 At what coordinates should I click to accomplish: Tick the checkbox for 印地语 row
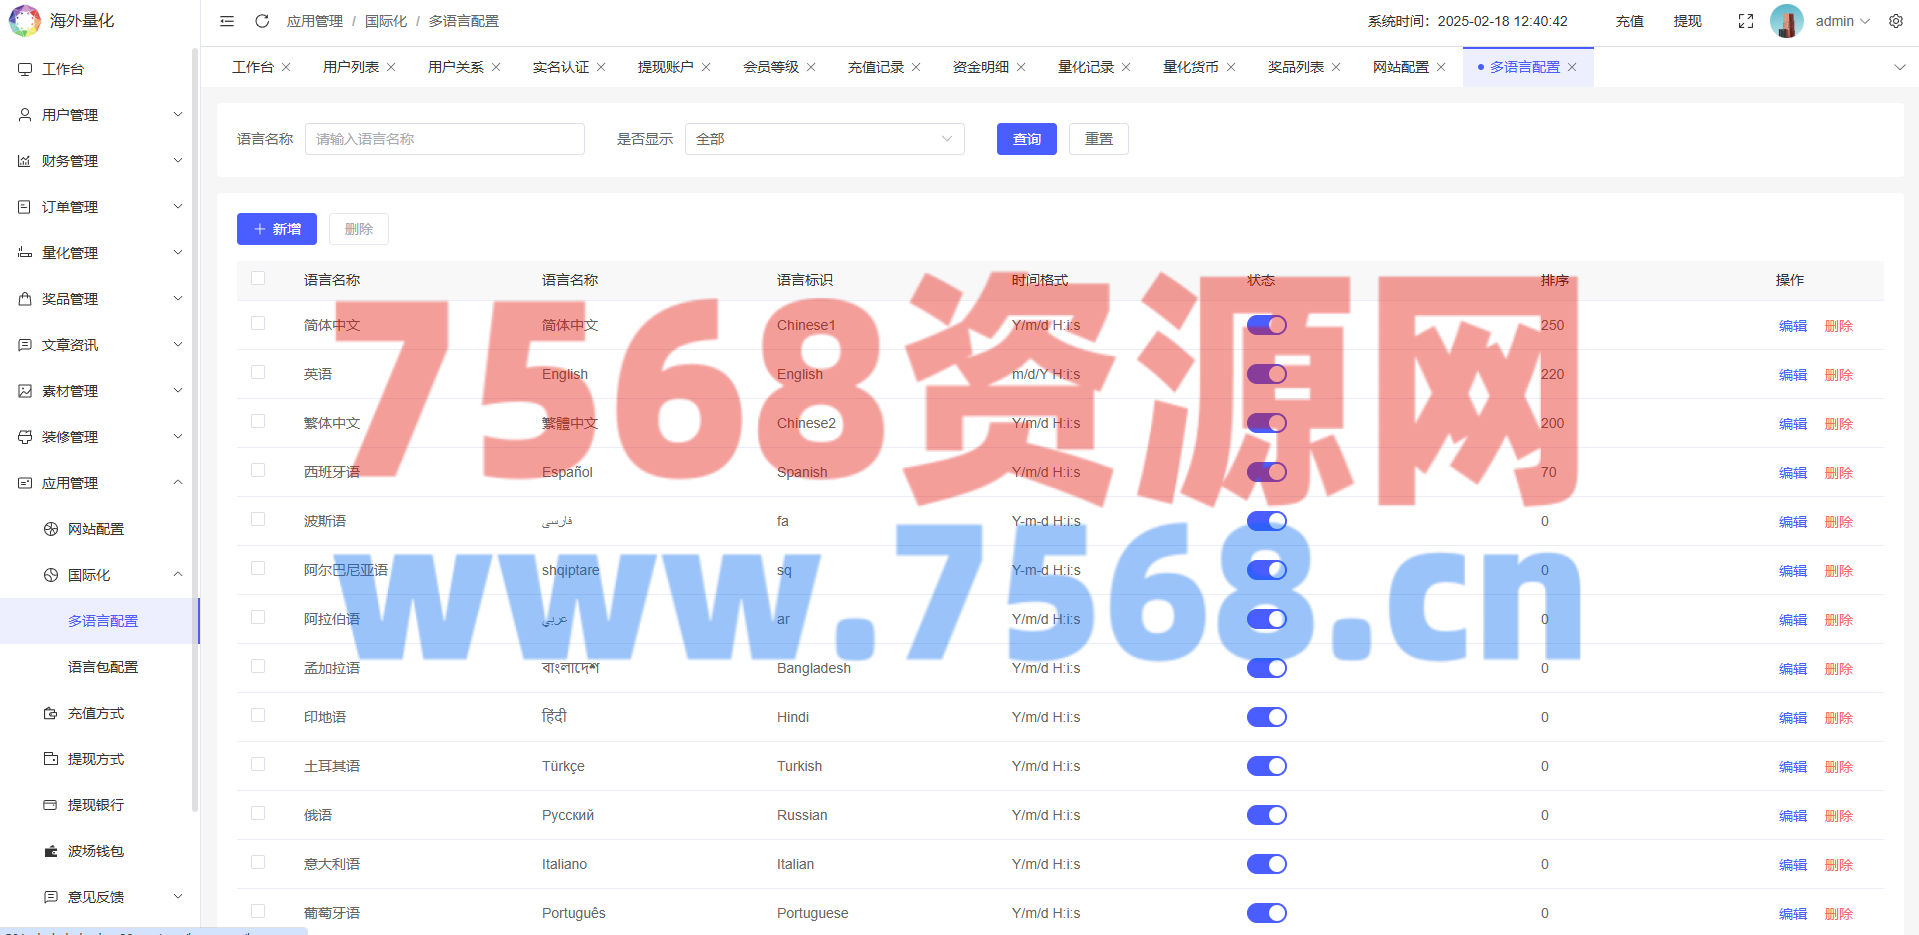pos(258,716)
